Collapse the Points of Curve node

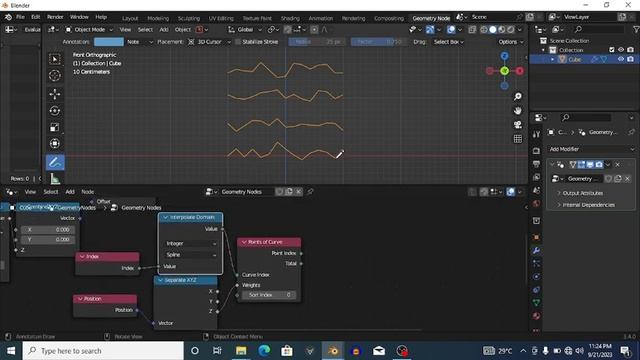coord(244,242)
